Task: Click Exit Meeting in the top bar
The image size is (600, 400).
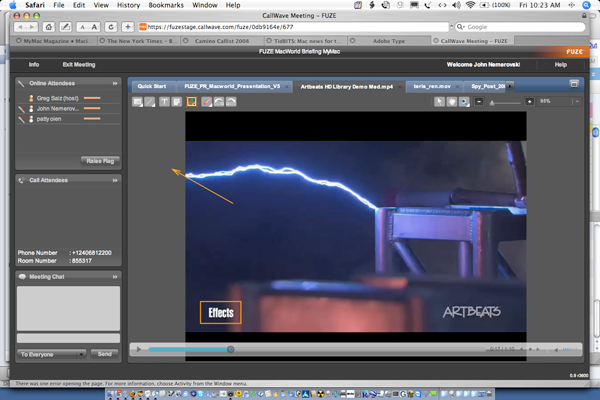Action: coord(78,64)
